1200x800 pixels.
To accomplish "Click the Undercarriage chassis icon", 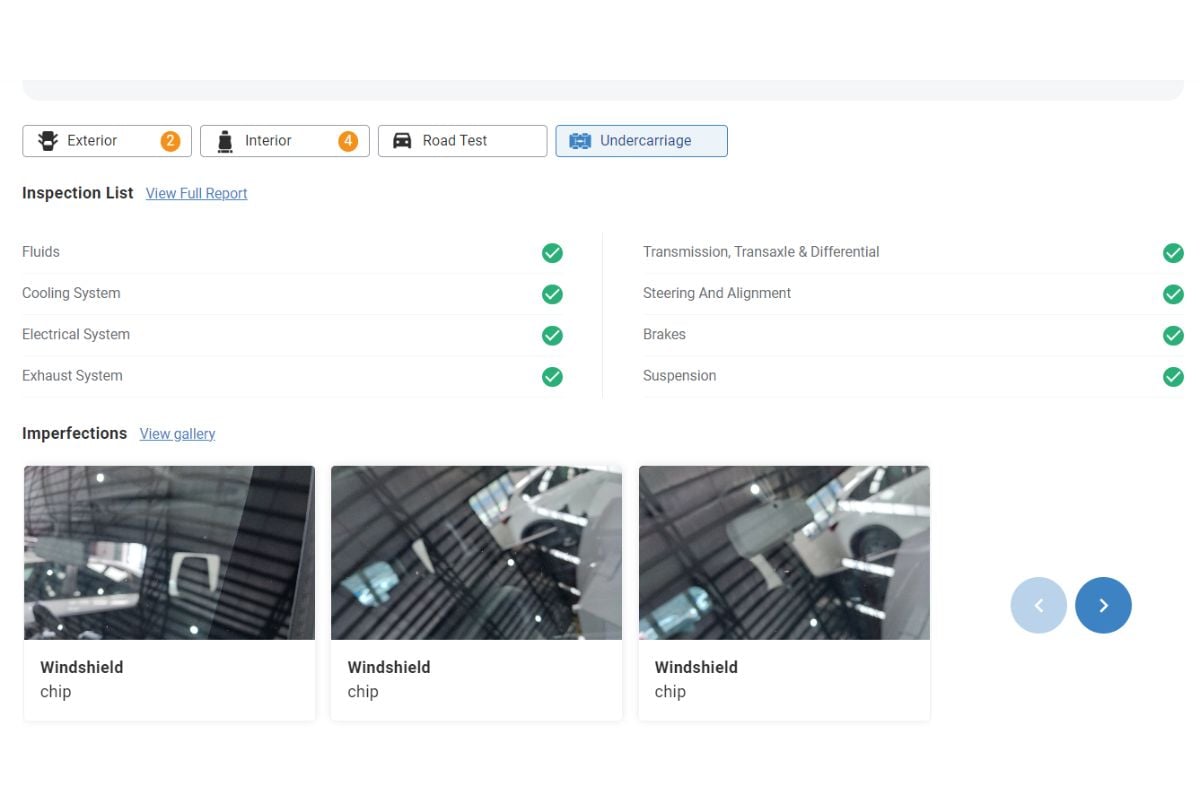I will [x=580, y=141].
